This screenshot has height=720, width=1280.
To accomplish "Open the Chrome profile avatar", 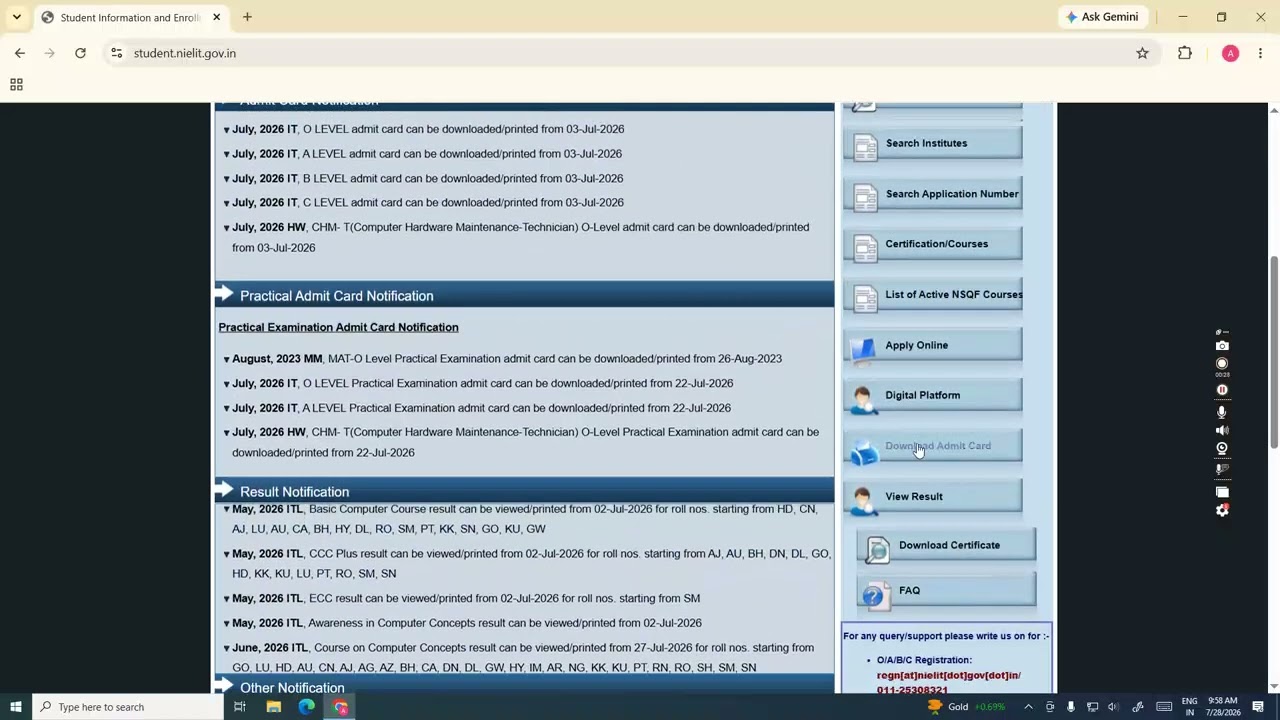I will (x=1230, y=53).
